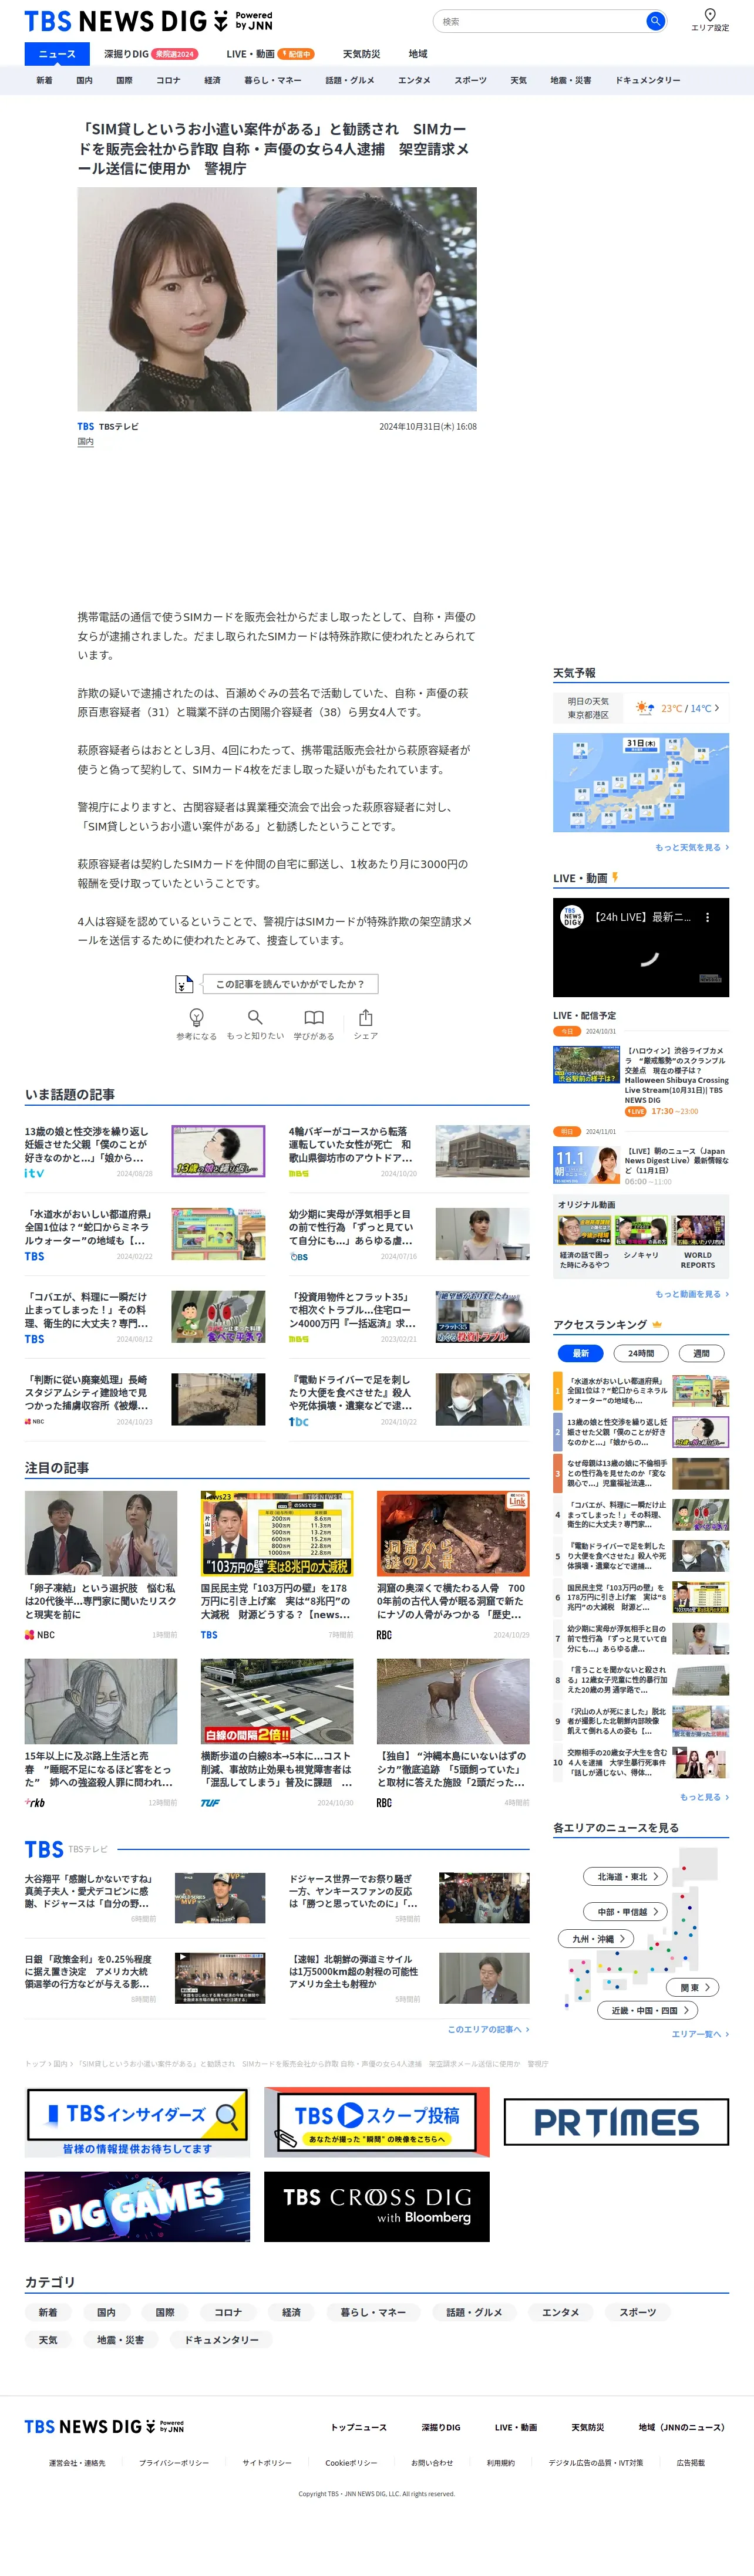Click もっと動画を見る link

(692, 1294)
